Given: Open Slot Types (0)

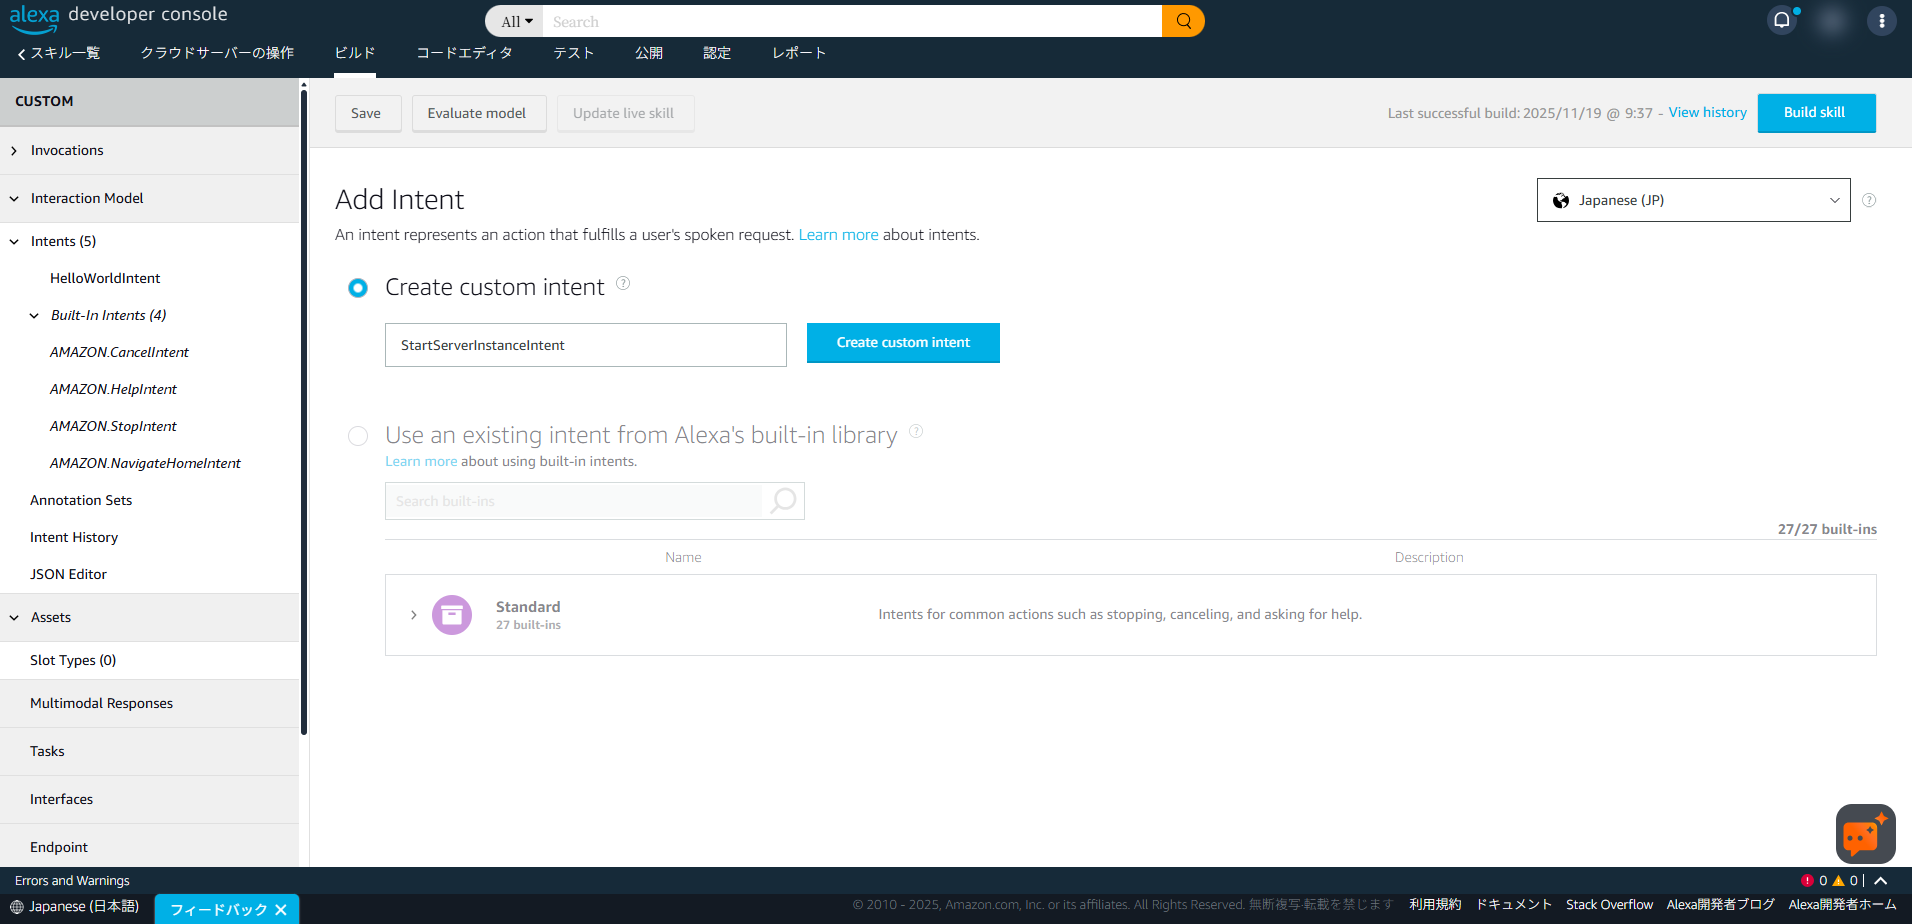Looking at the screenshot, I should click(x=73, y=660).
